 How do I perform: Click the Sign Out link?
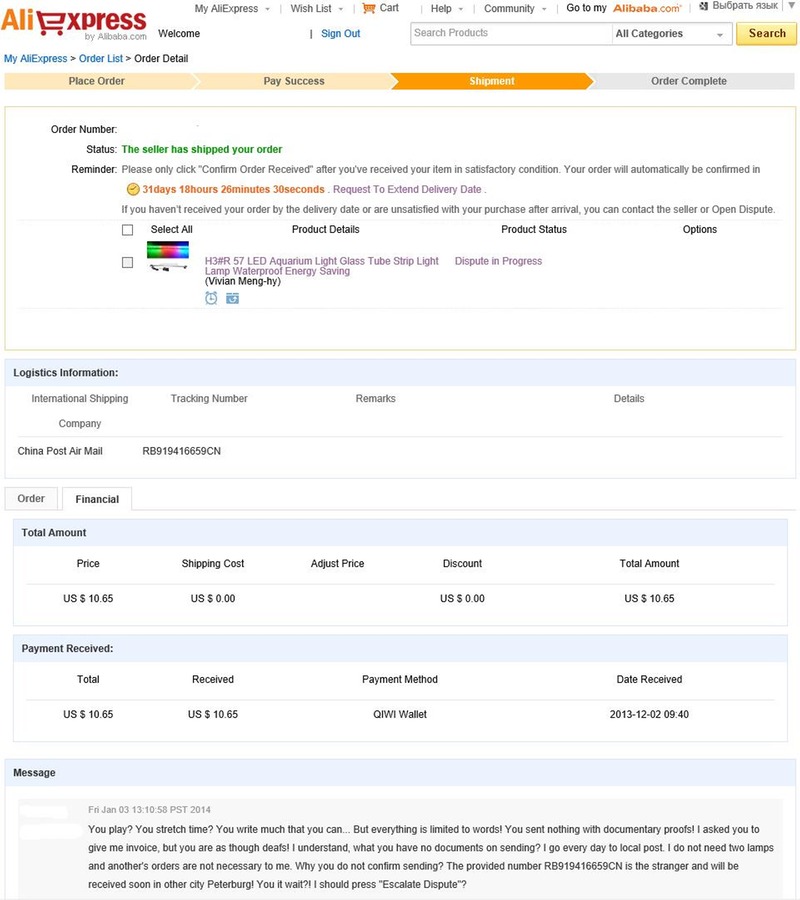coord(340,33)
